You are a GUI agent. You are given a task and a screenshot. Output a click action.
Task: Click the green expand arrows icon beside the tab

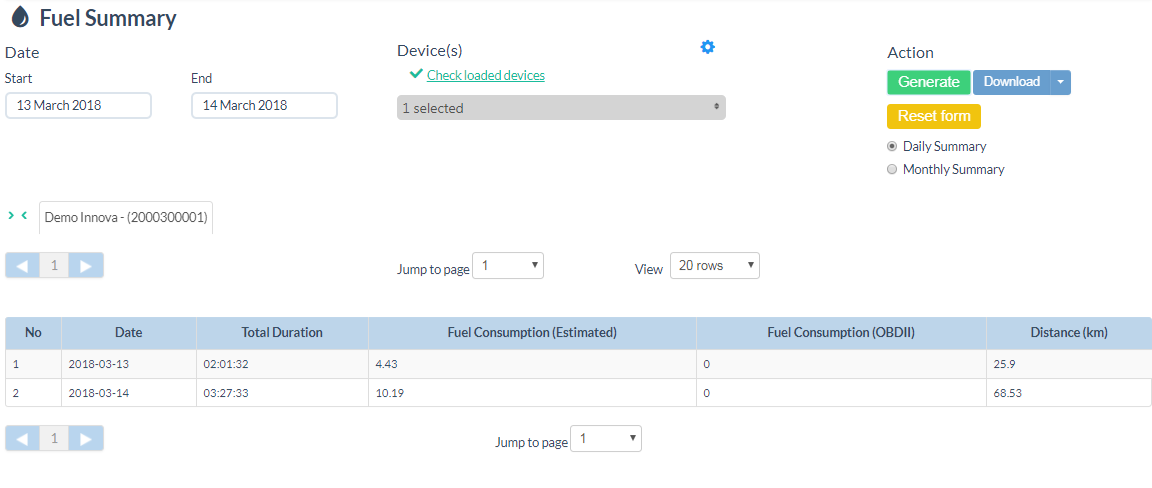[x=17, y=216]
